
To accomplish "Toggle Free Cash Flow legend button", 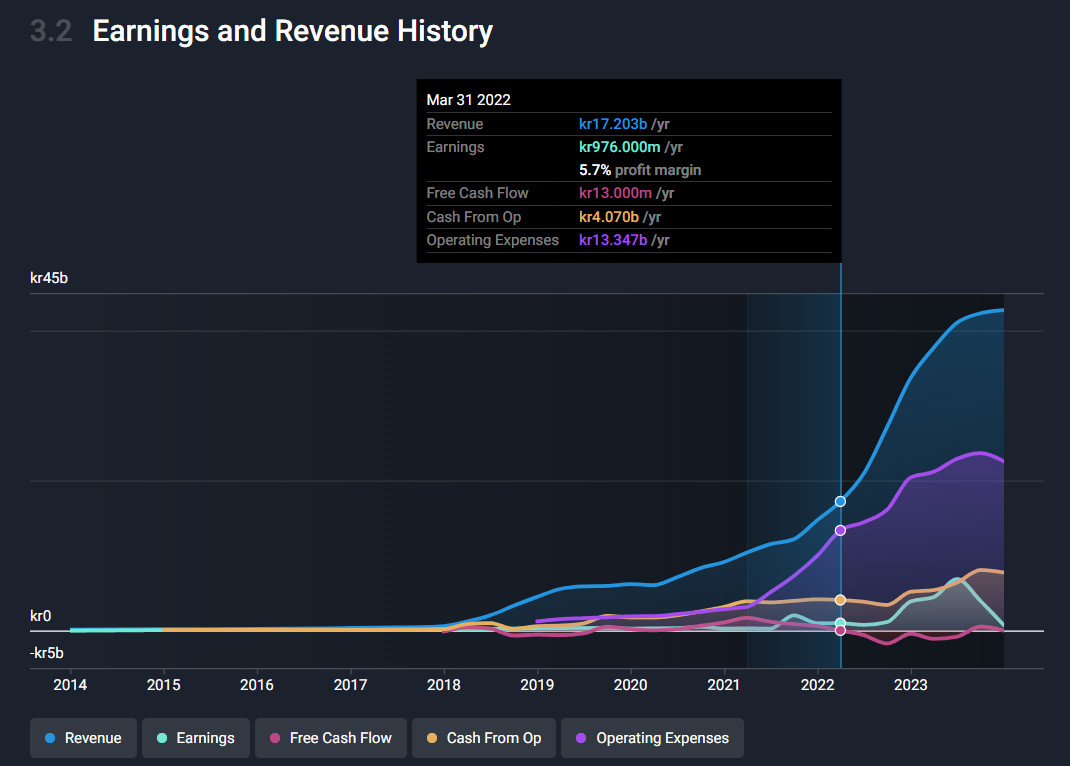I will (x=330, y=738).
